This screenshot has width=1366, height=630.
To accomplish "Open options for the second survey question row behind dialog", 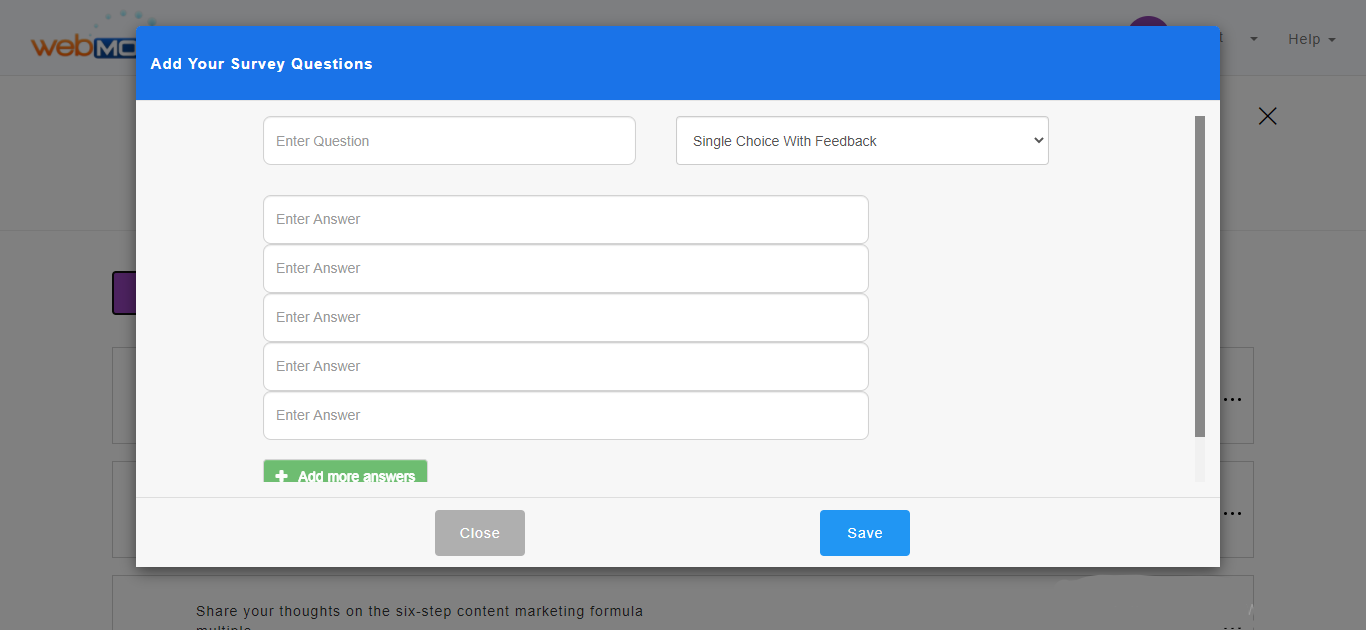I will (1232, 513).
